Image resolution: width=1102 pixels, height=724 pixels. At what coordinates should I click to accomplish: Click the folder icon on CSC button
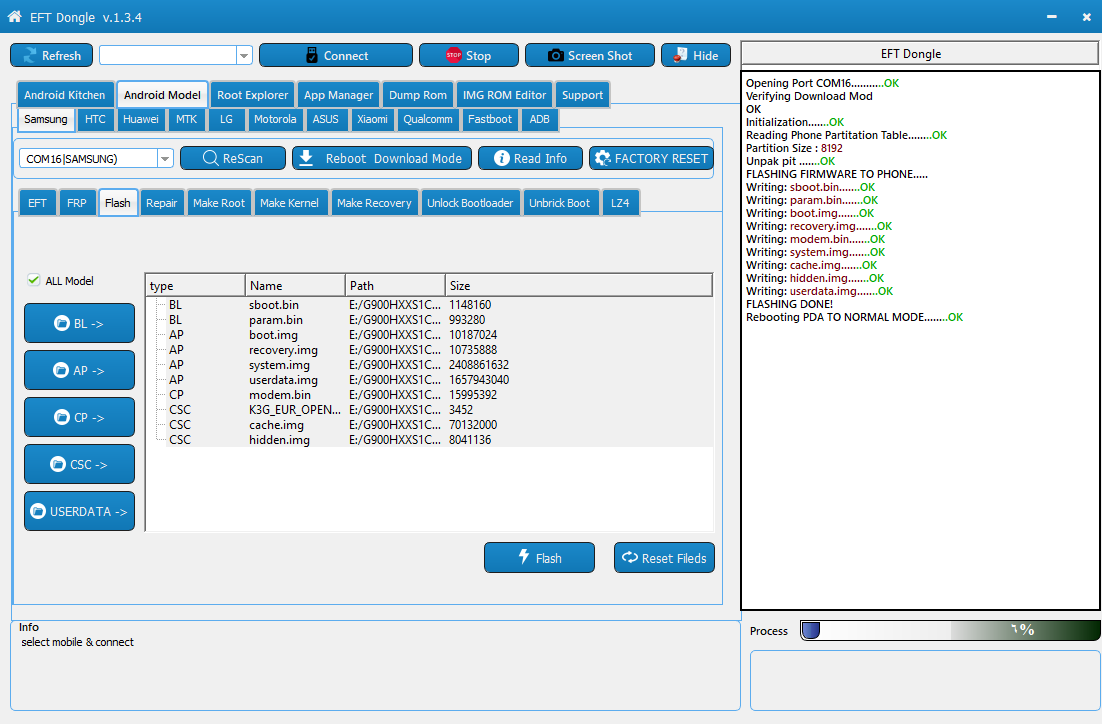coord(58,465)
